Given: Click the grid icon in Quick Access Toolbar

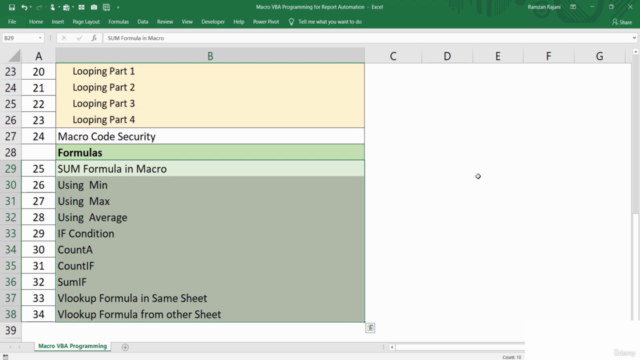Looking at the screenshot, I should point(82,7).
